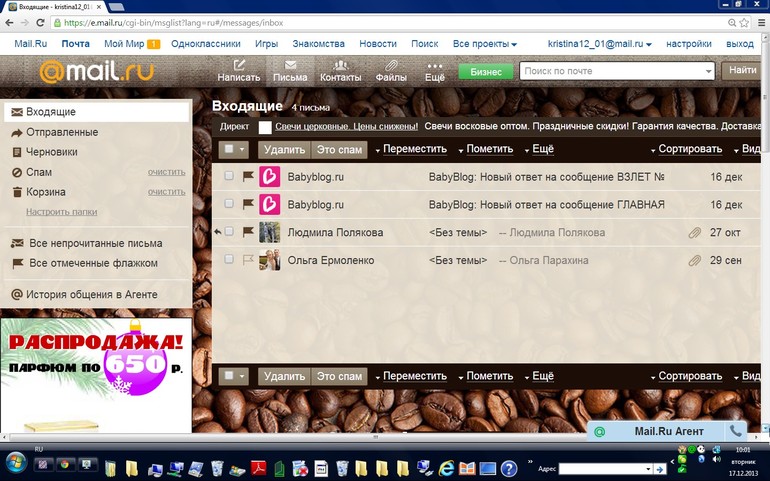Click the browser URL address bar
The height and width of the screenshot is (481, 770).
(x=388, y=23)
